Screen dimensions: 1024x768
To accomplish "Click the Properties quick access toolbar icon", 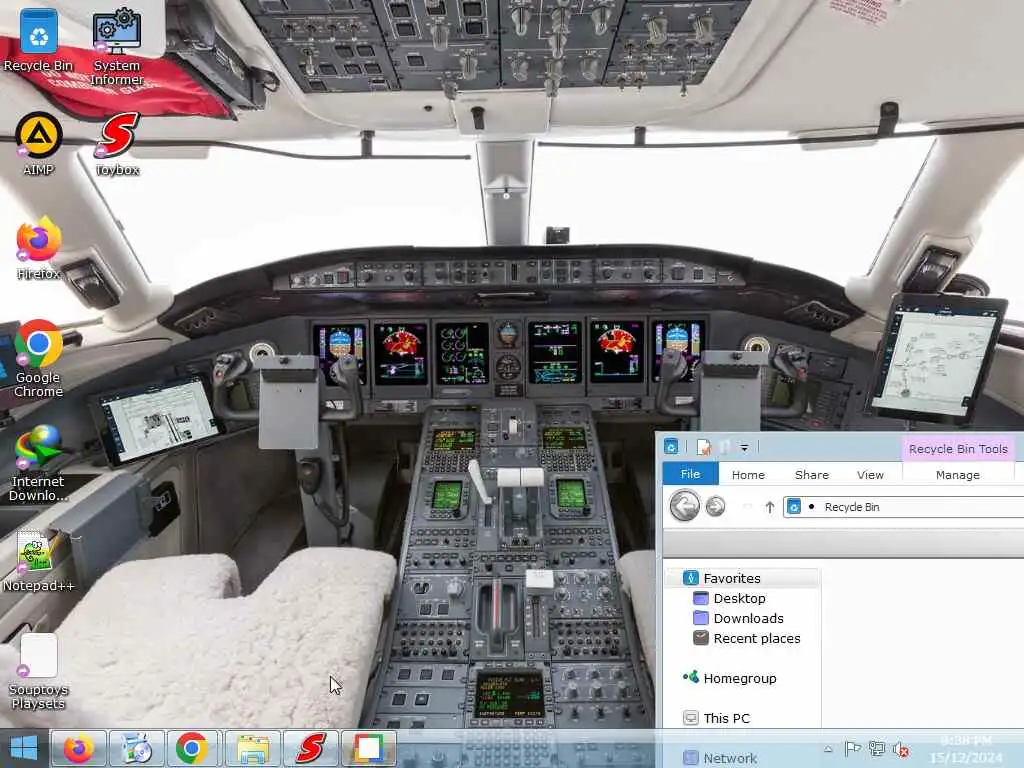I will 703,447.
